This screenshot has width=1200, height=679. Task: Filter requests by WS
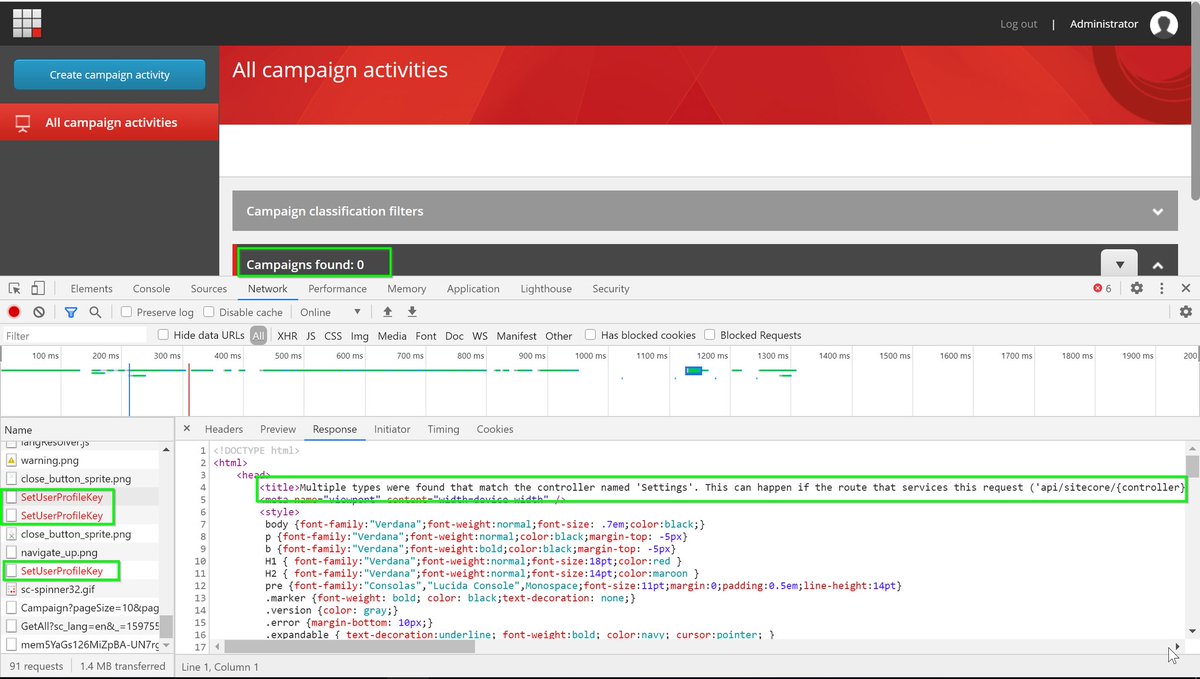[480, 336]
